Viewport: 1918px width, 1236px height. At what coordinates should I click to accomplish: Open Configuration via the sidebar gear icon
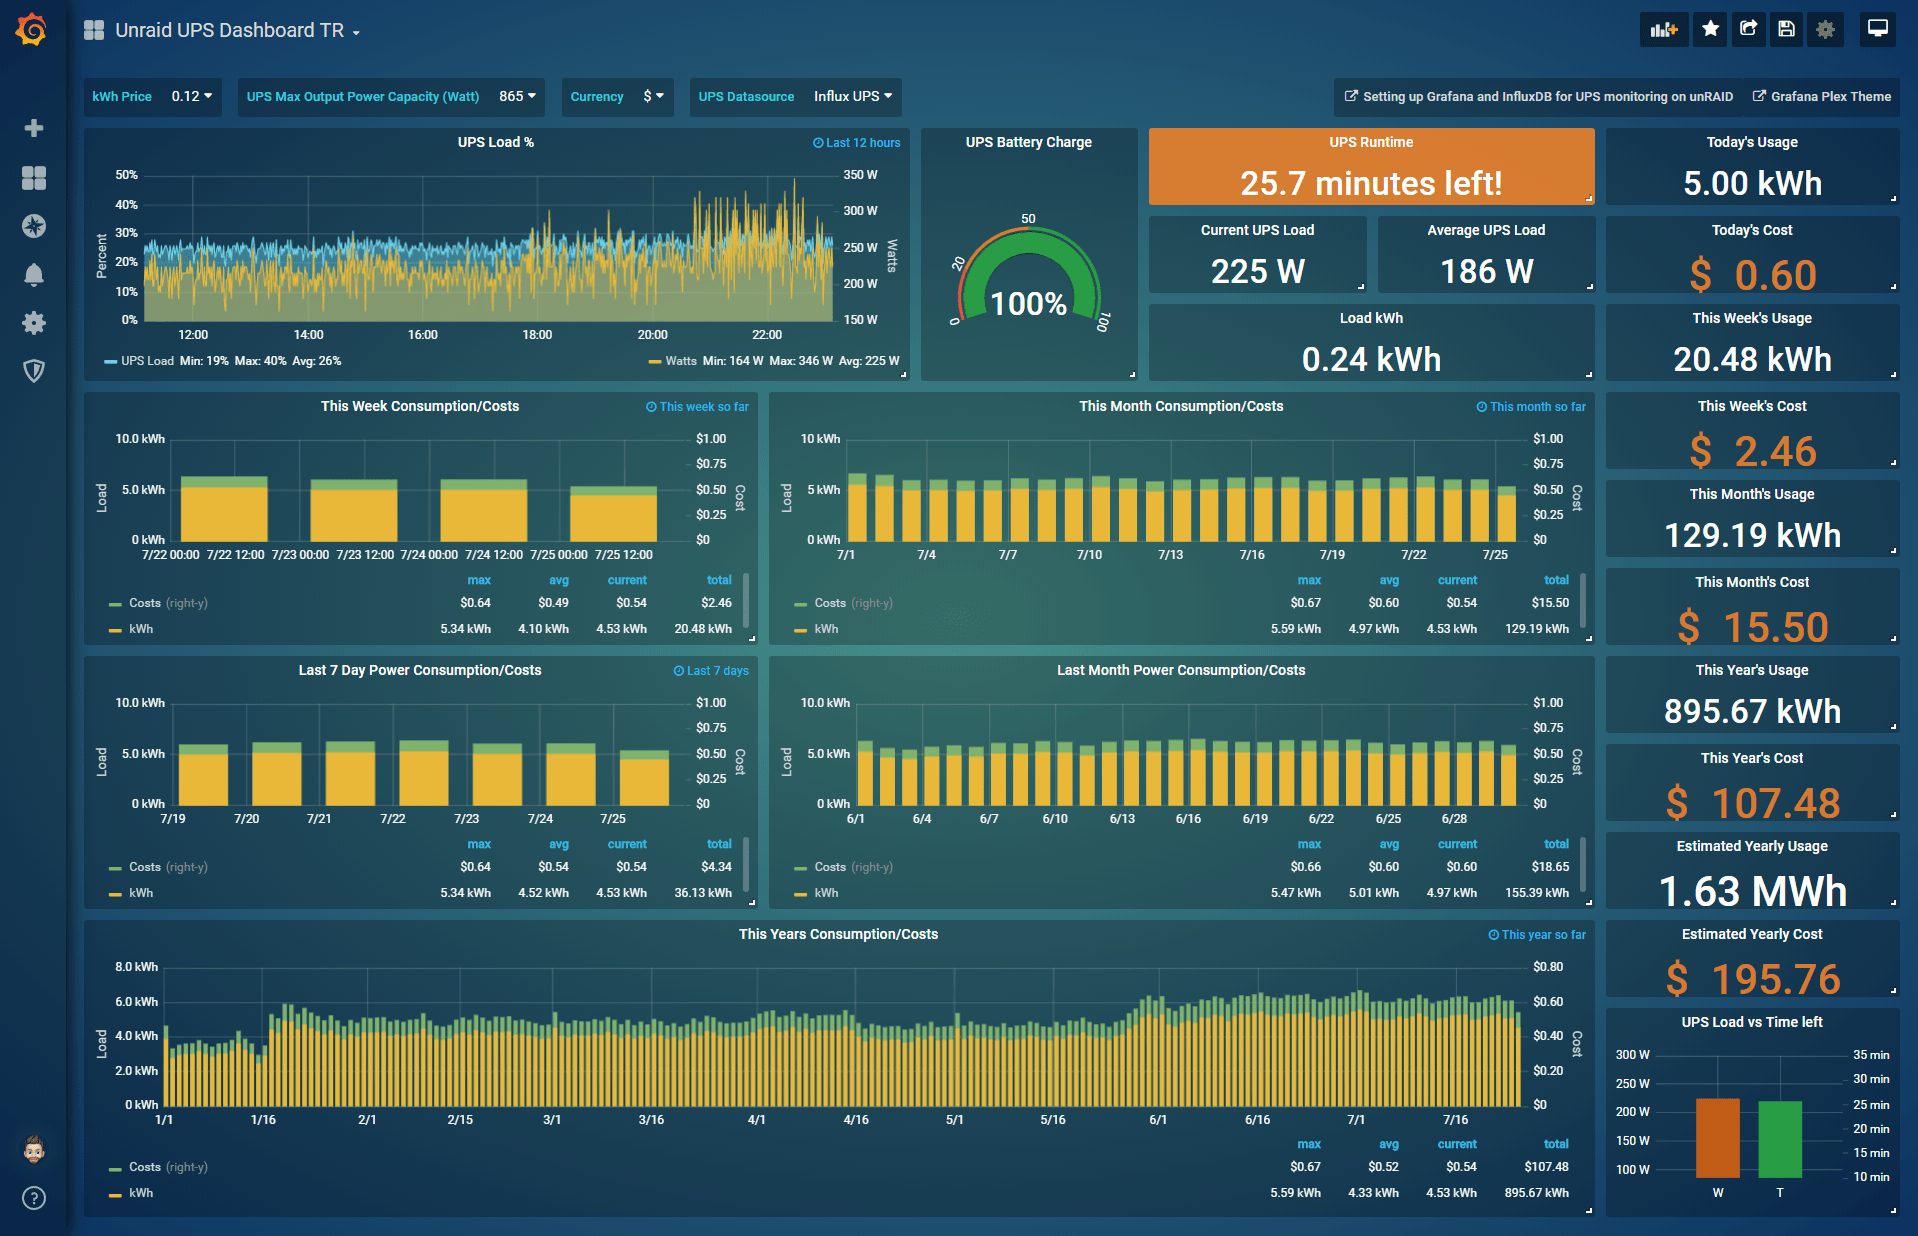34,323
